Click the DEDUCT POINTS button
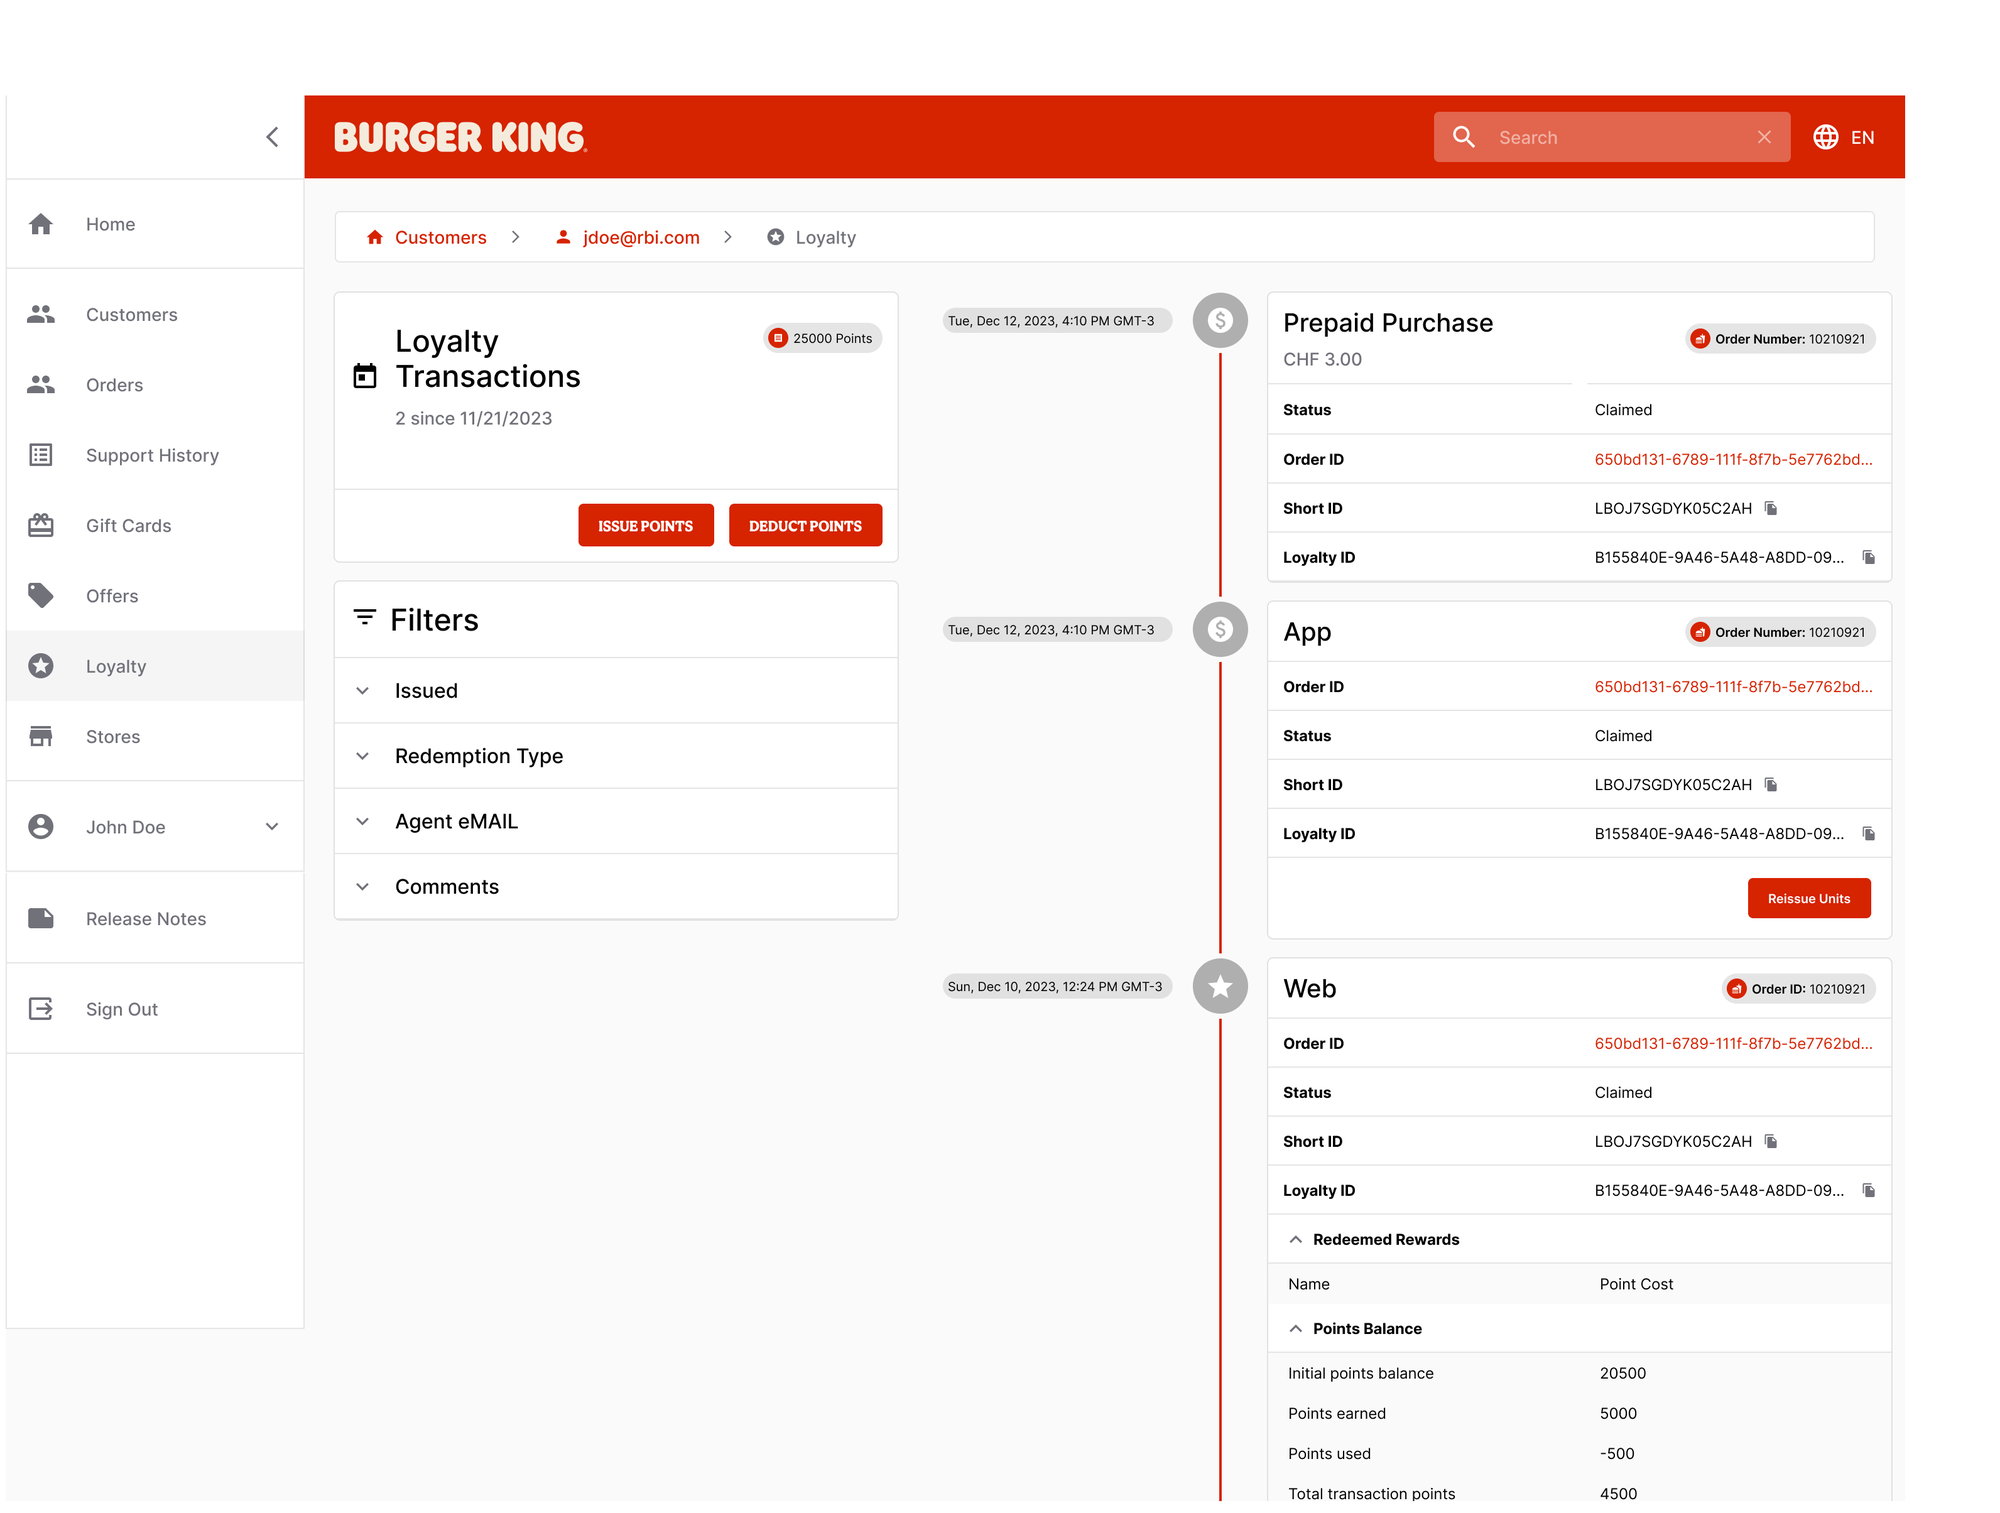 pyautogui.click(x=805, y=525)
